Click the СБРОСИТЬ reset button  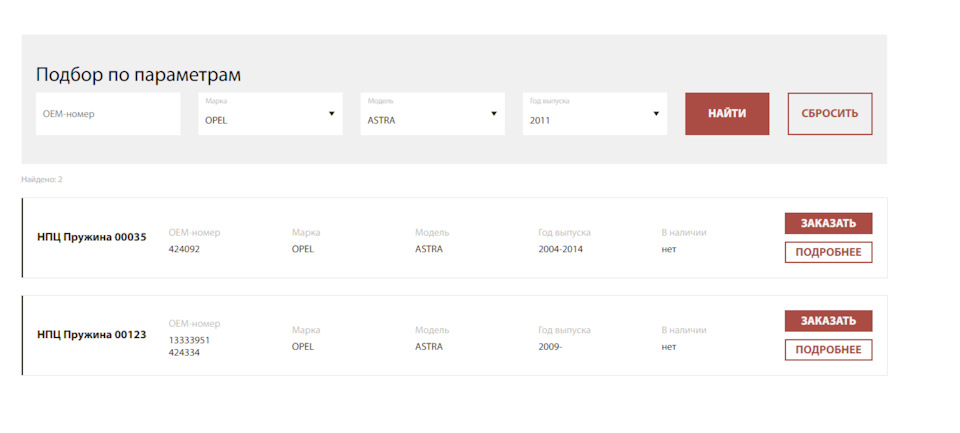(829, 114)
